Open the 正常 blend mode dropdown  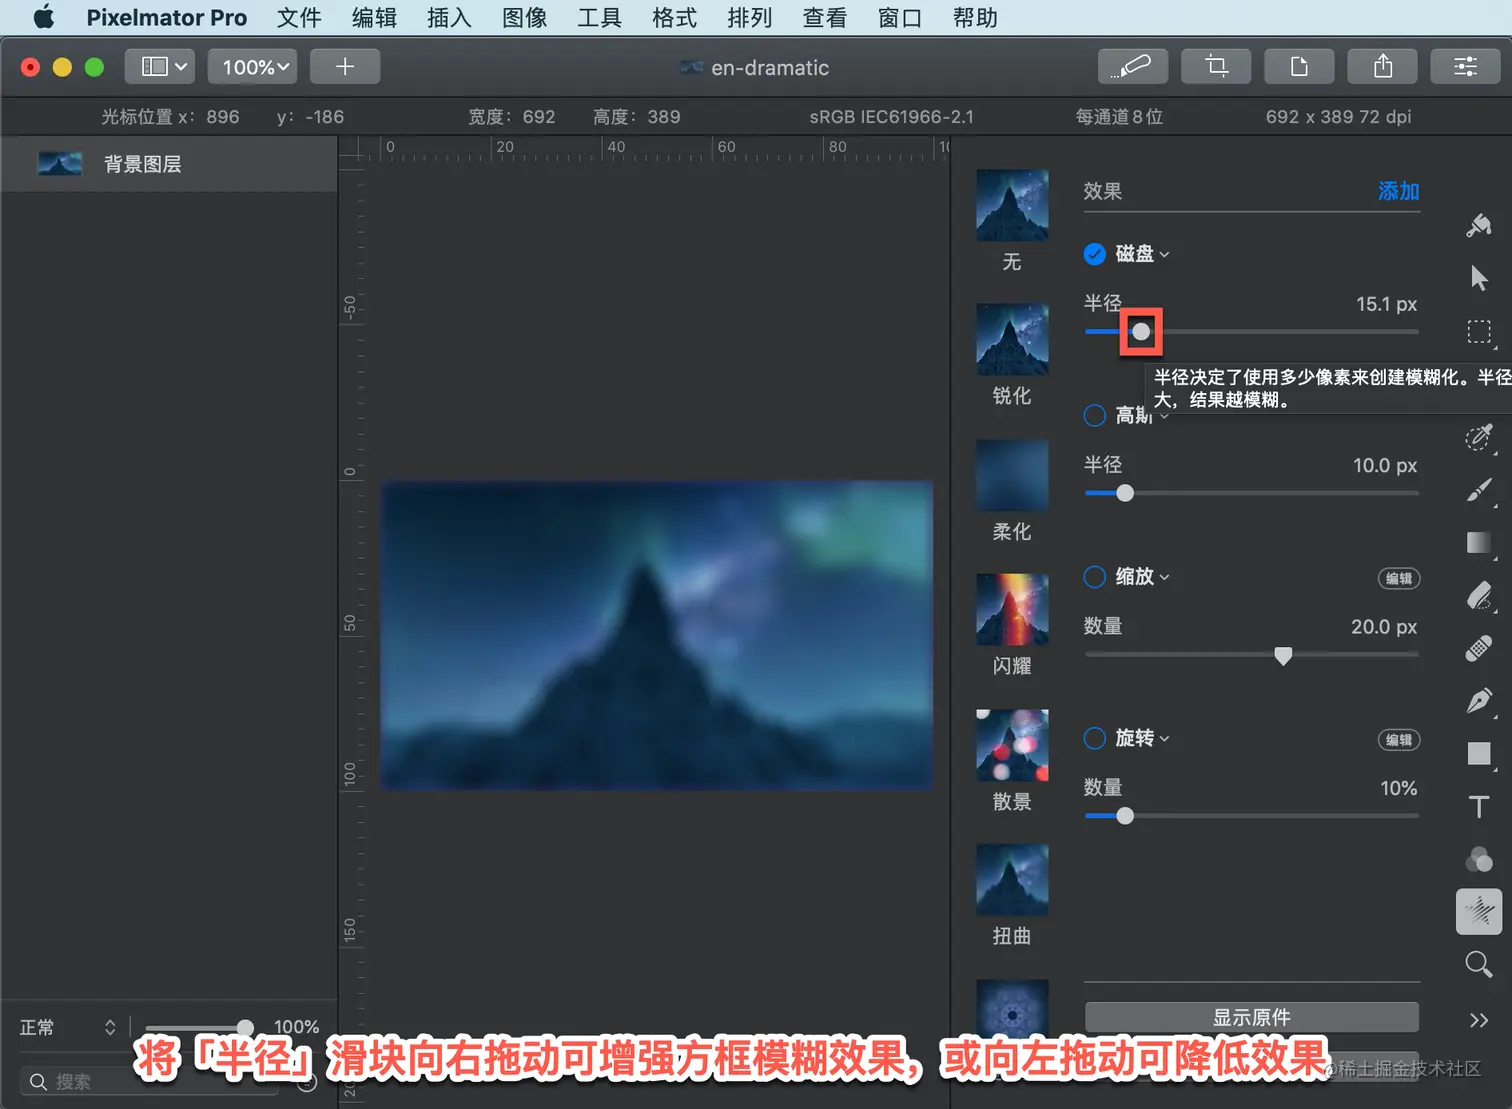point(68,1027)
